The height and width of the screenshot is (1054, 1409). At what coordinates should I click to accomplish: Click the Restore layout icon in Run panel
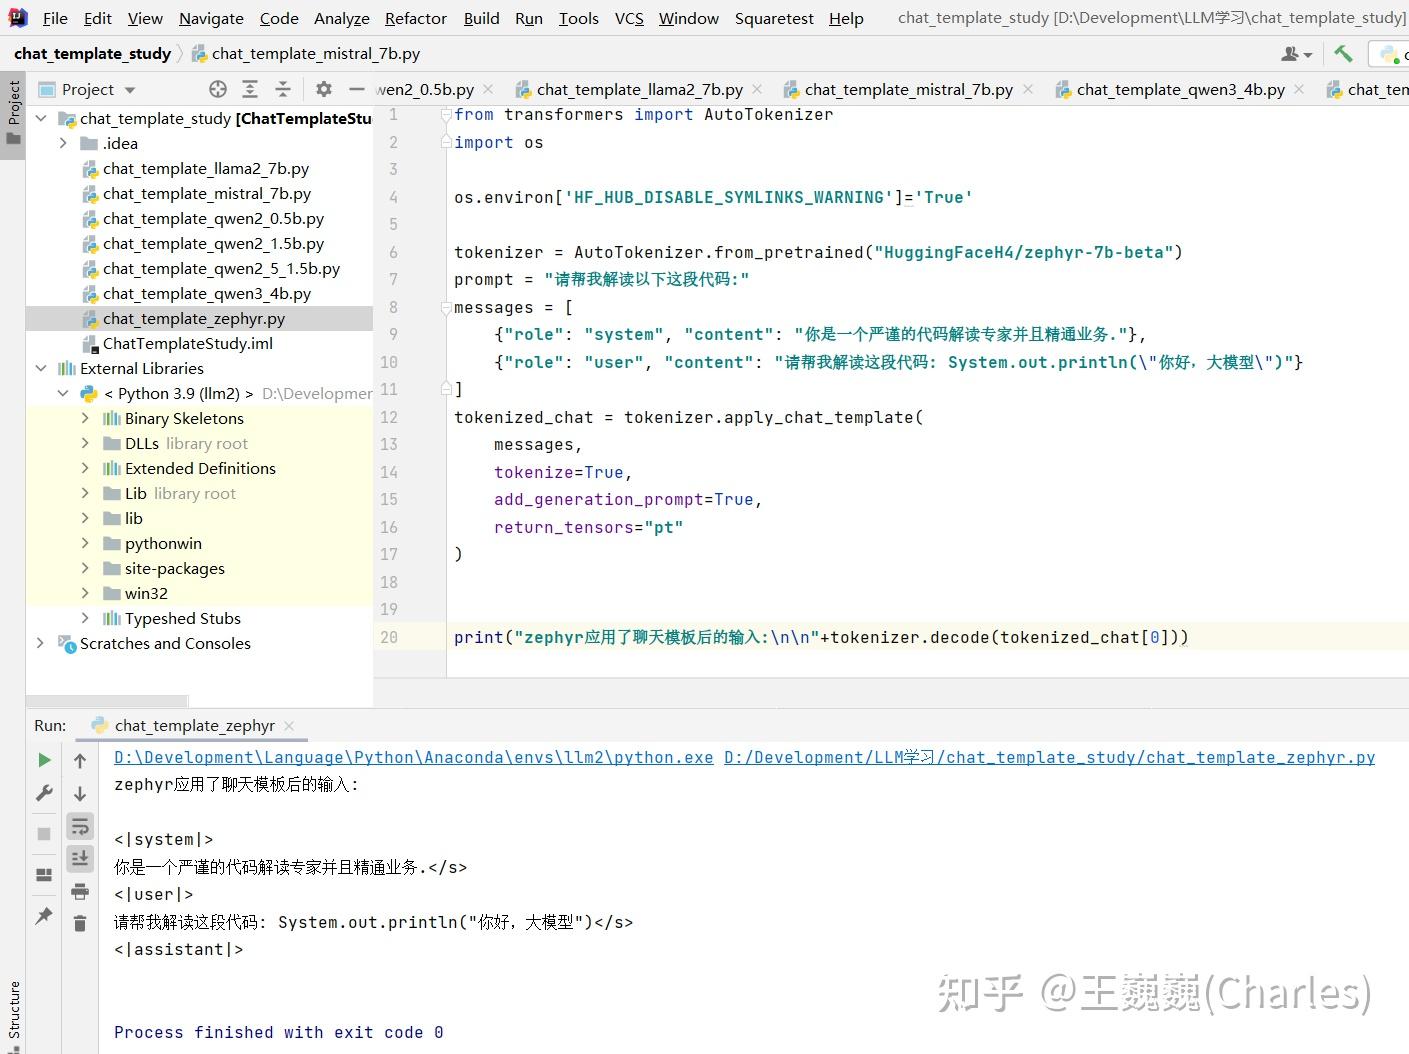44,874
